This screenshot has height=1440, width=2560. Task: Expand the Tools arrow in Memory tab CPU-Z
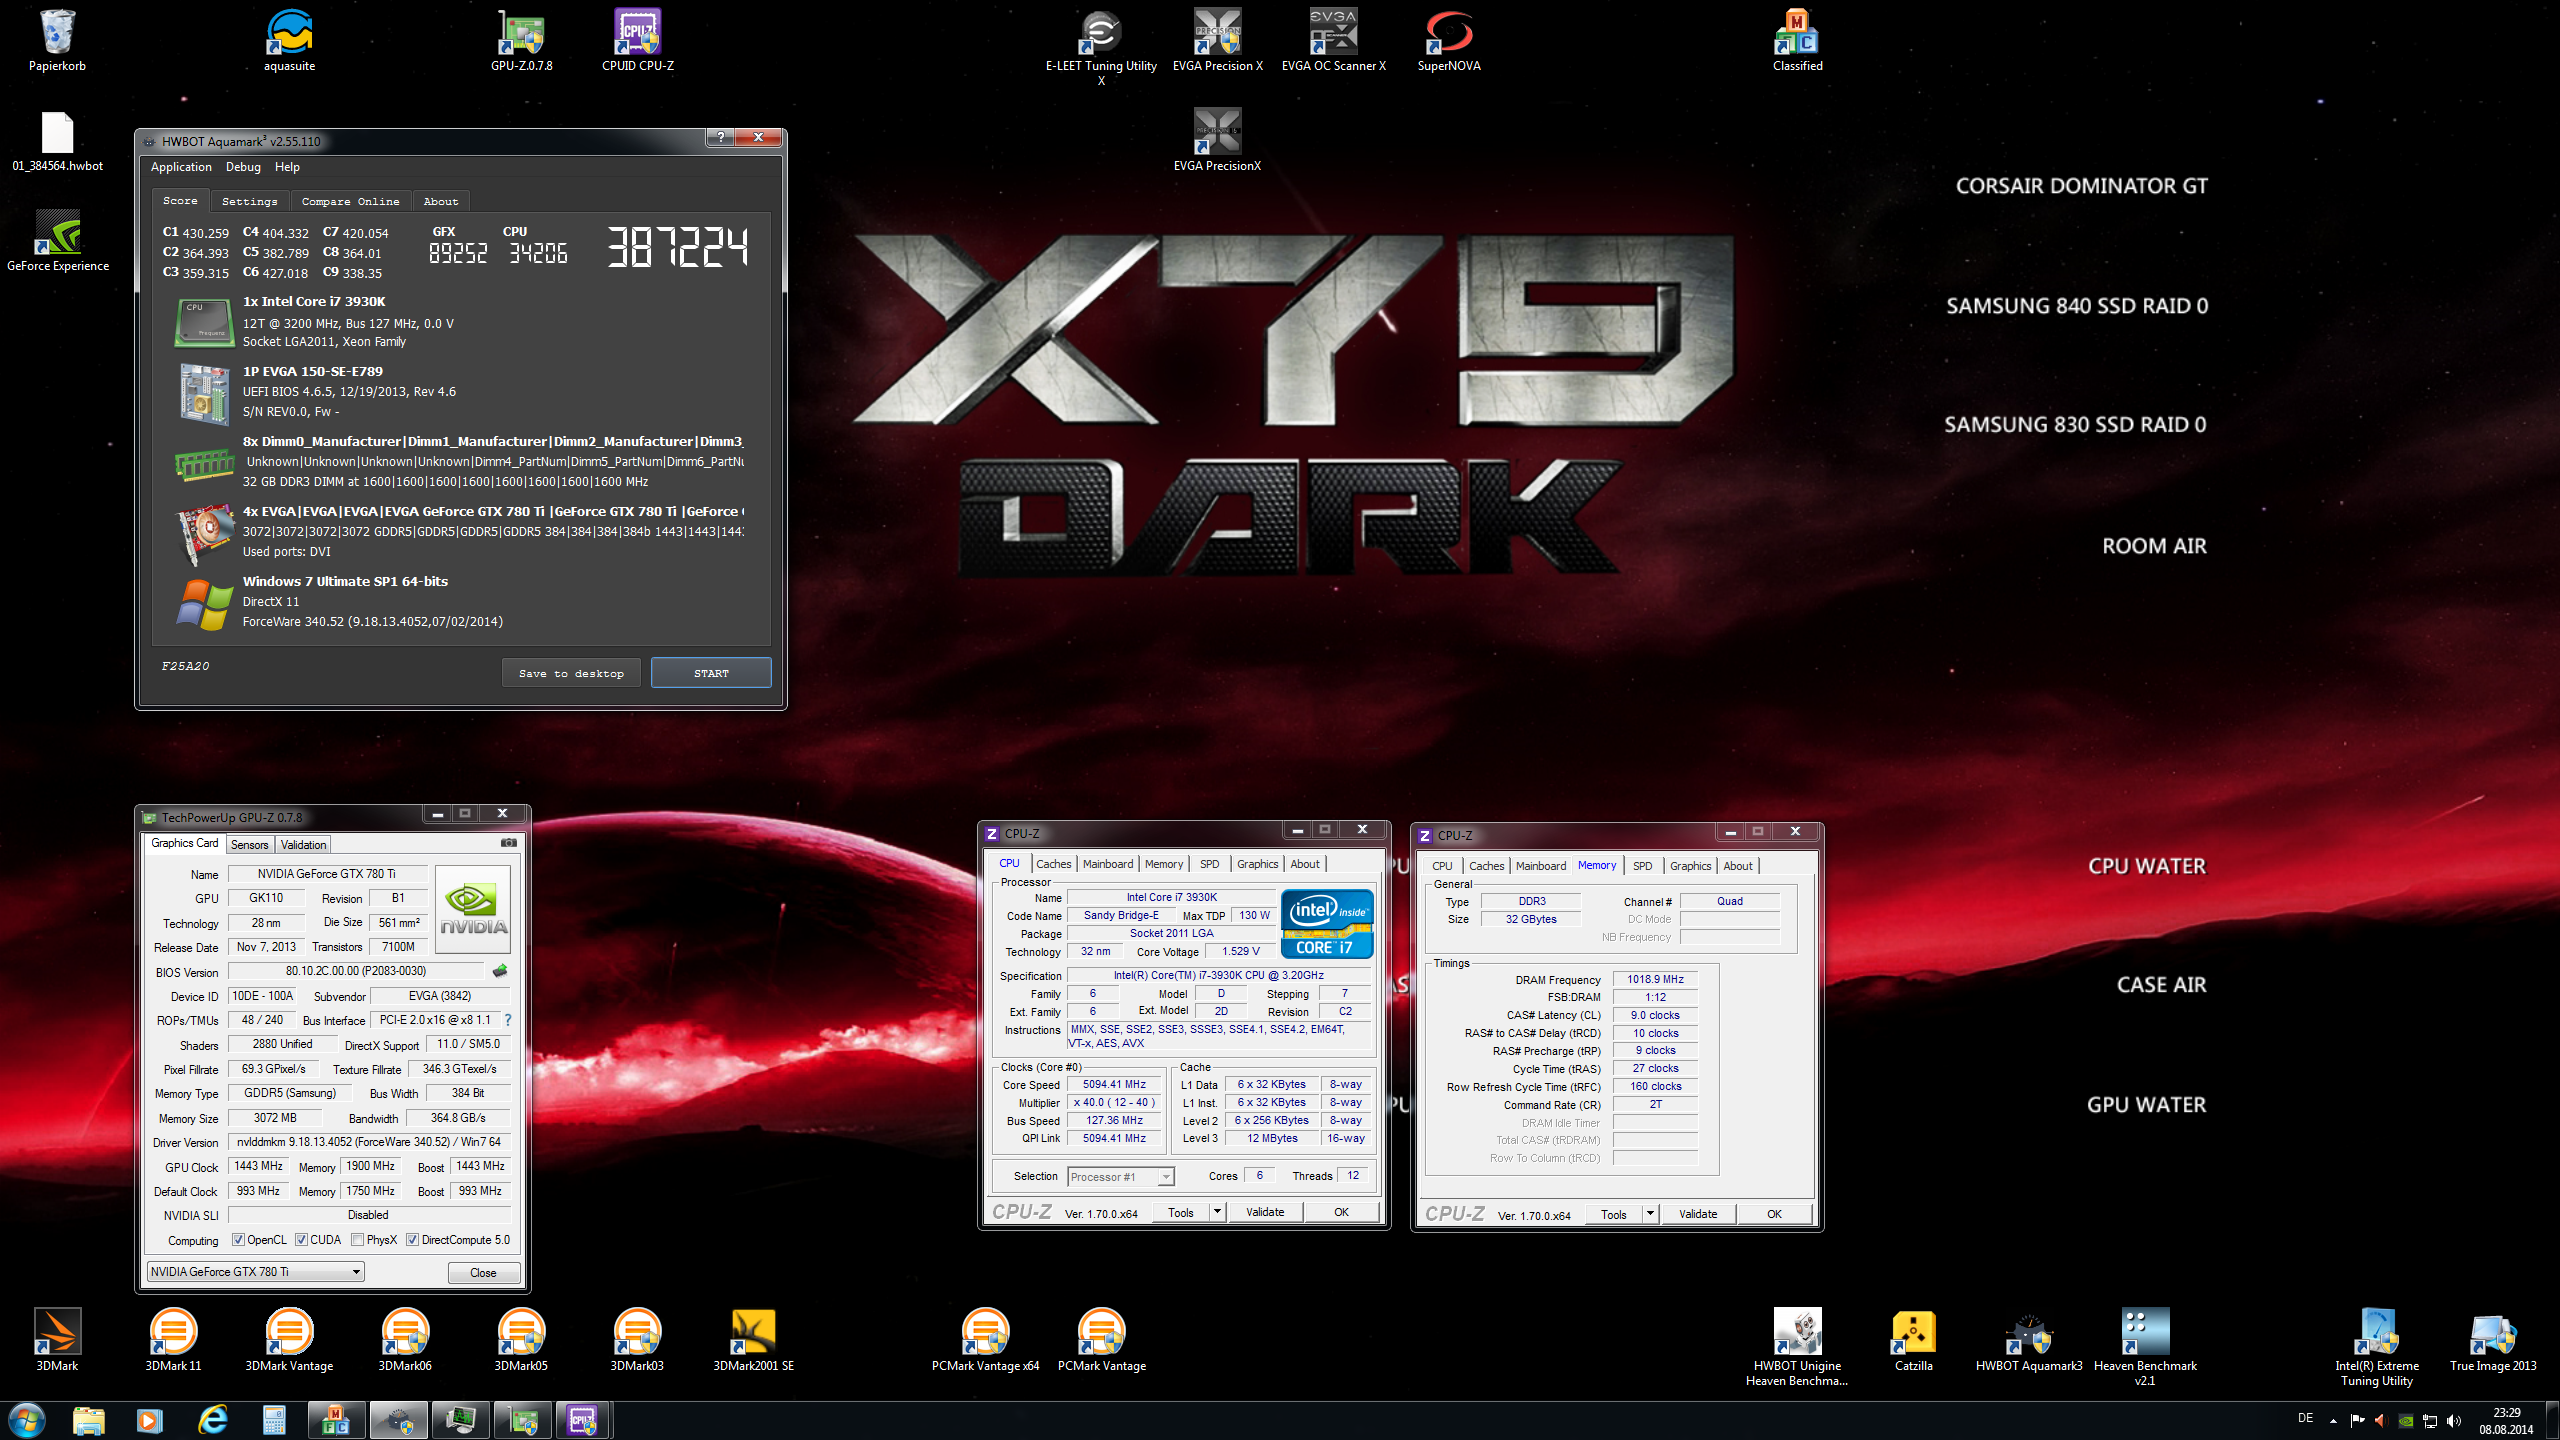tap(1650, 1214)
